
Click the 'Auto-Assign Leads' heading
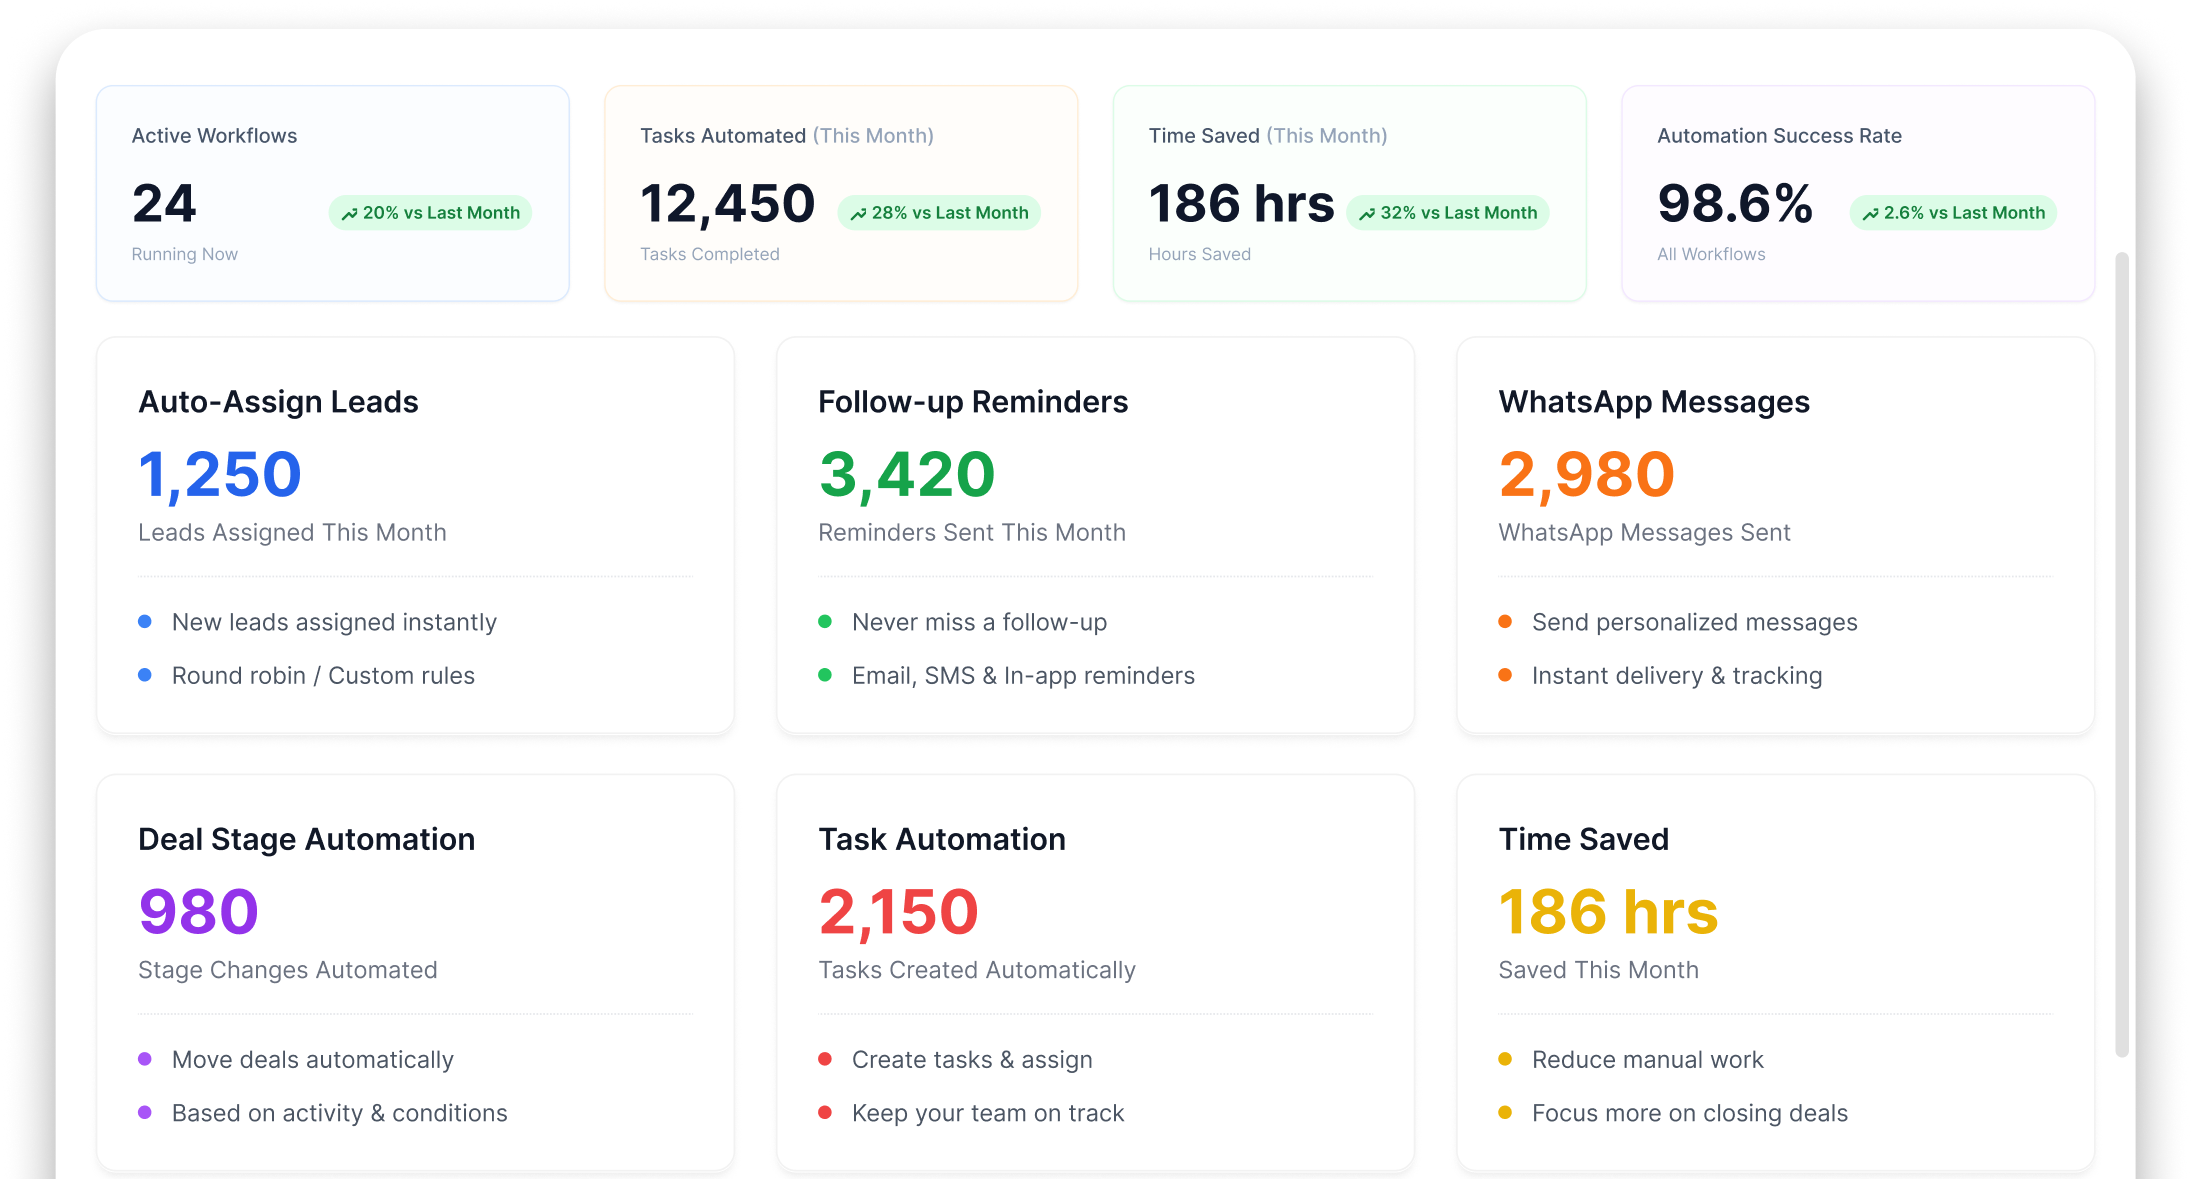pyautogui.click(x=278, y=402)
